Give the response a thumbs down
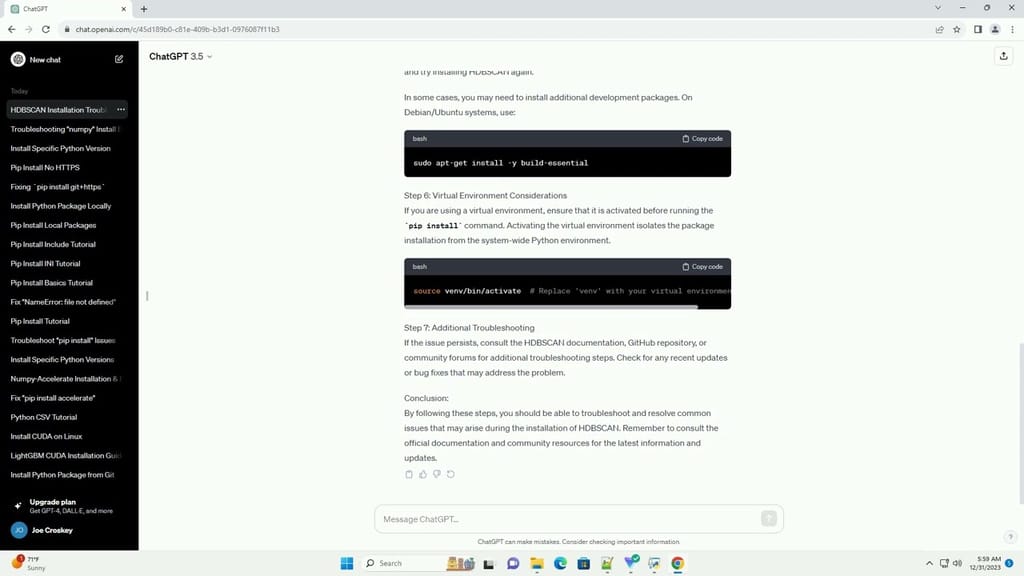 [437, 474]
